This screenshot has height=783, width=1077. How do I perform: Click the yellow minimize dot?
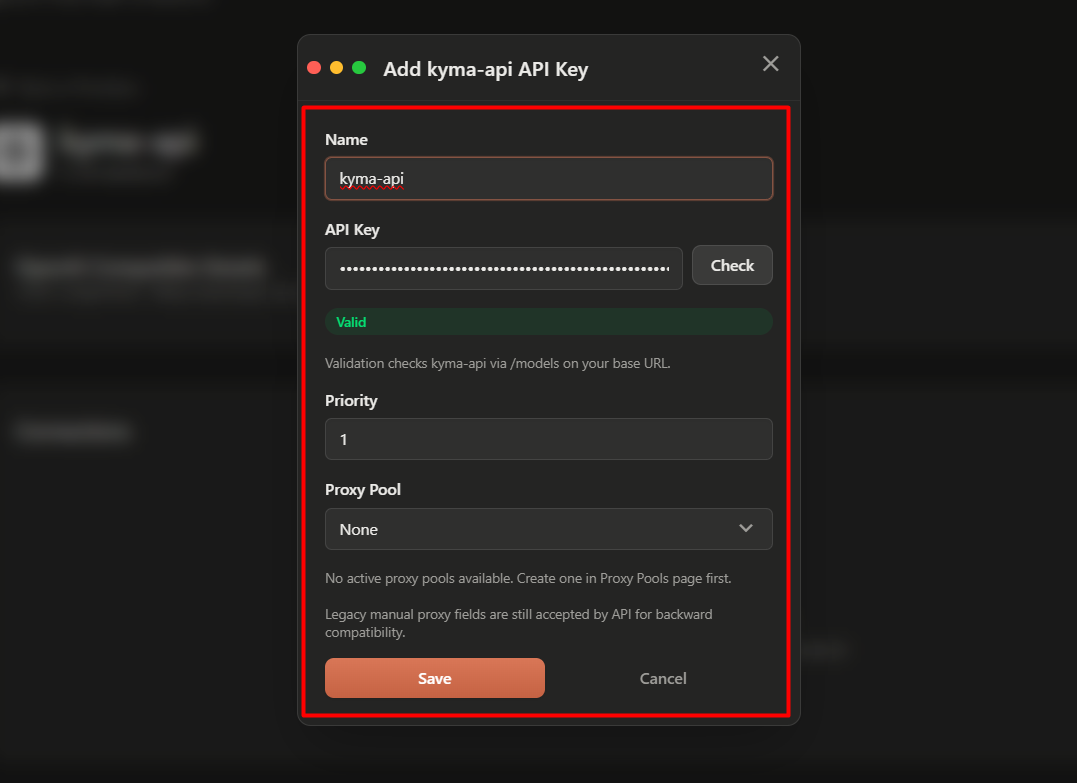[x=336, y=67]
